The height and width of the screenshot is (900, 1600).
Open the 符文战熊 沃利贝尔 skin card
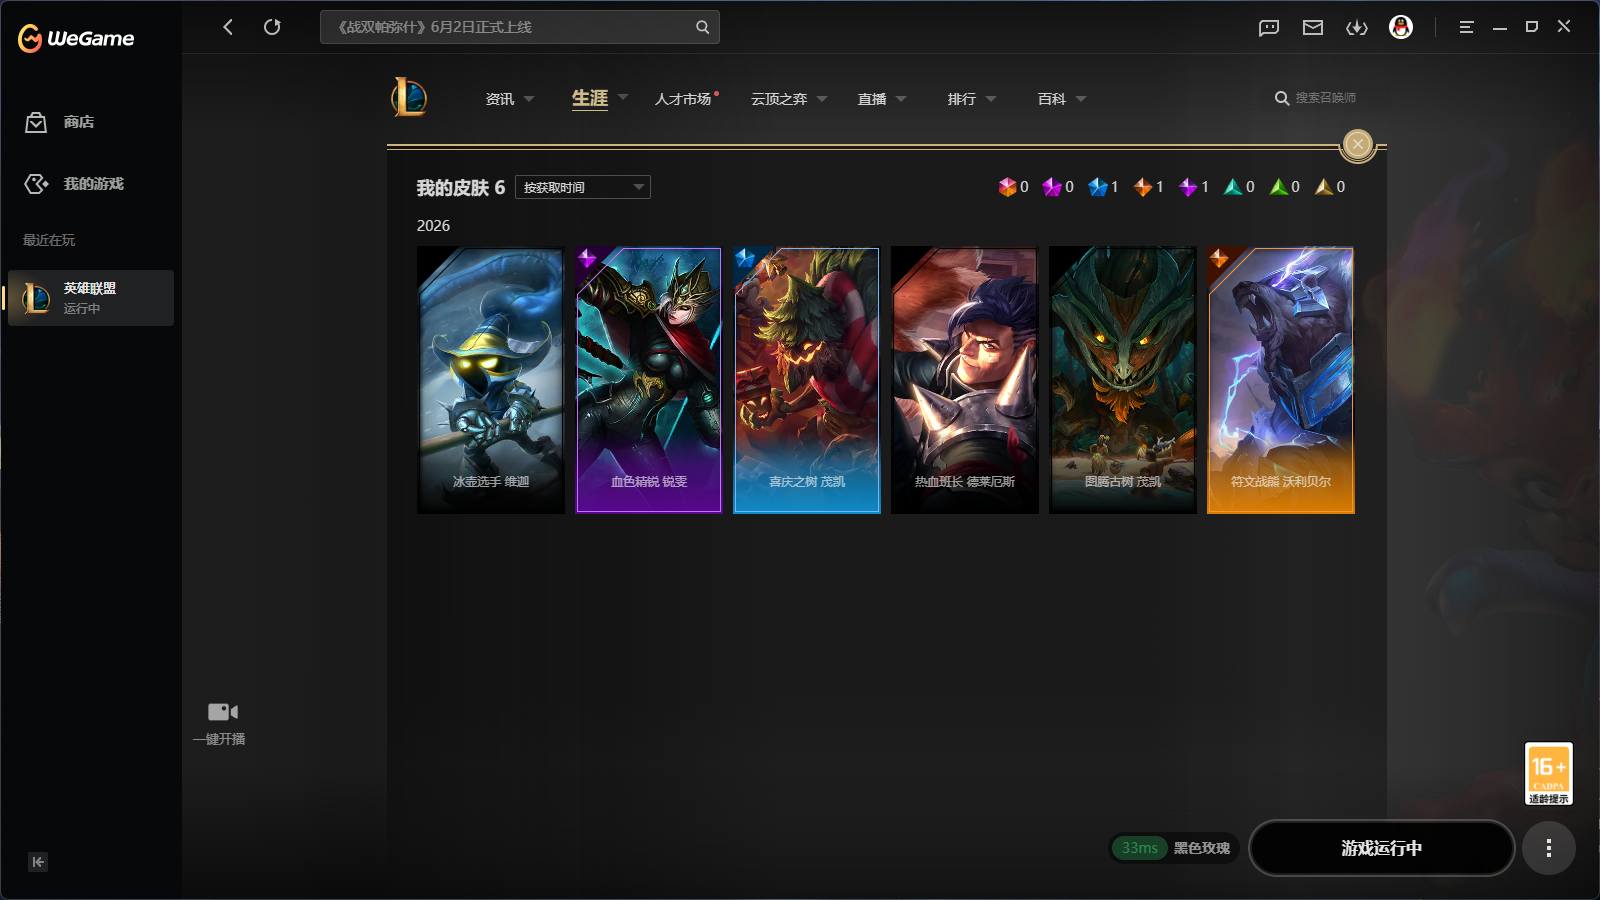(1281, 381)
